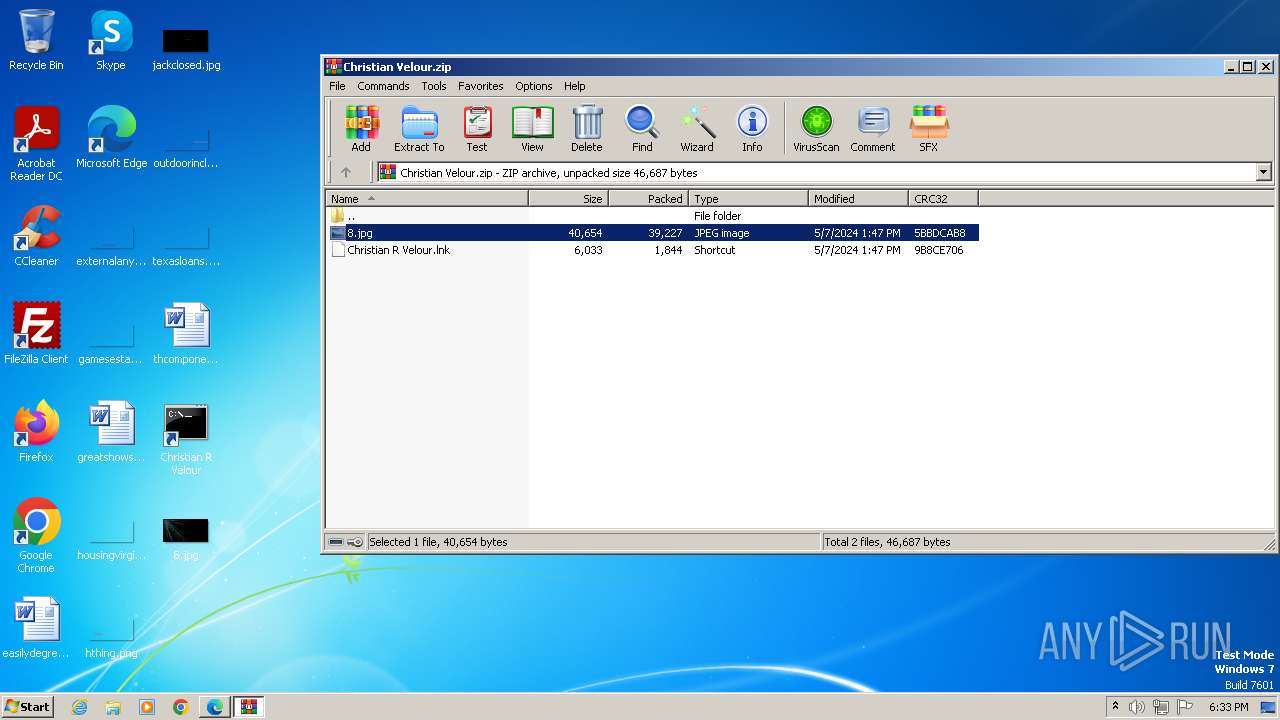The width and height of the screenshot is (1280, 720).
Task: Click WinRAR taskbar button
Action: tap(249, 707)
